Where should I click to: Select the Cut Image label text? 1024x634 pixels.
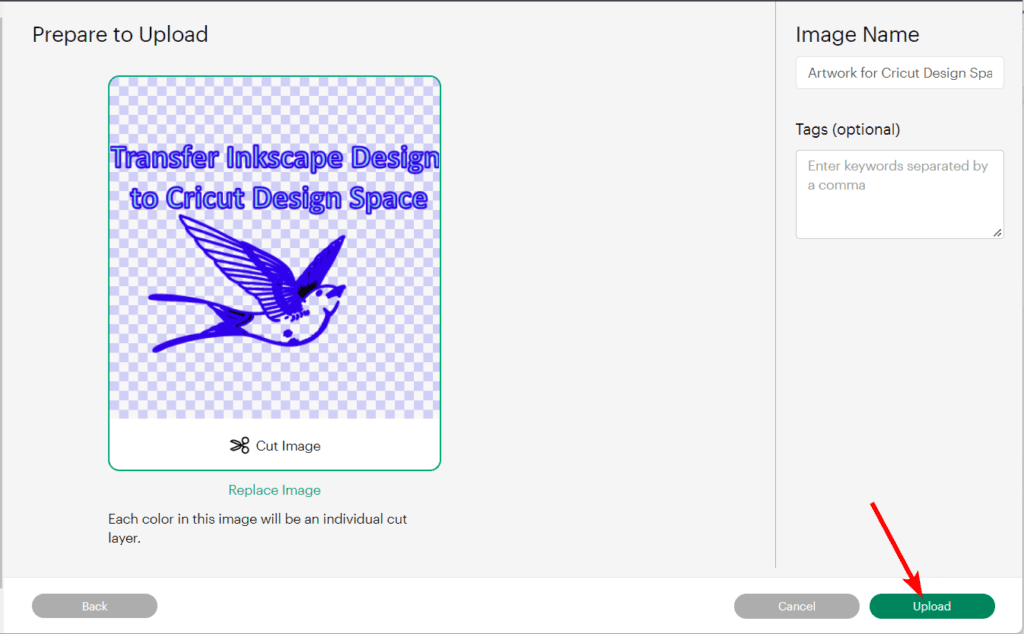tap(288, 446)
